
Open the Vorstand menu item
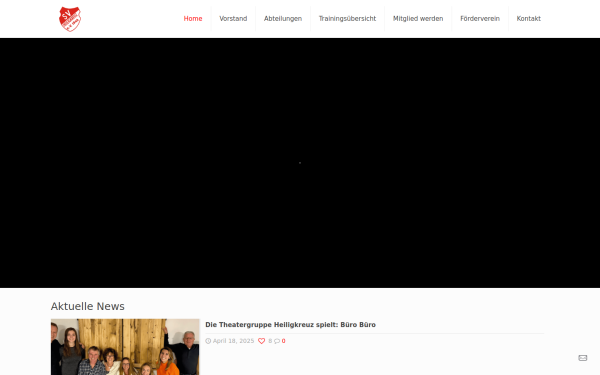coord(233,18)
